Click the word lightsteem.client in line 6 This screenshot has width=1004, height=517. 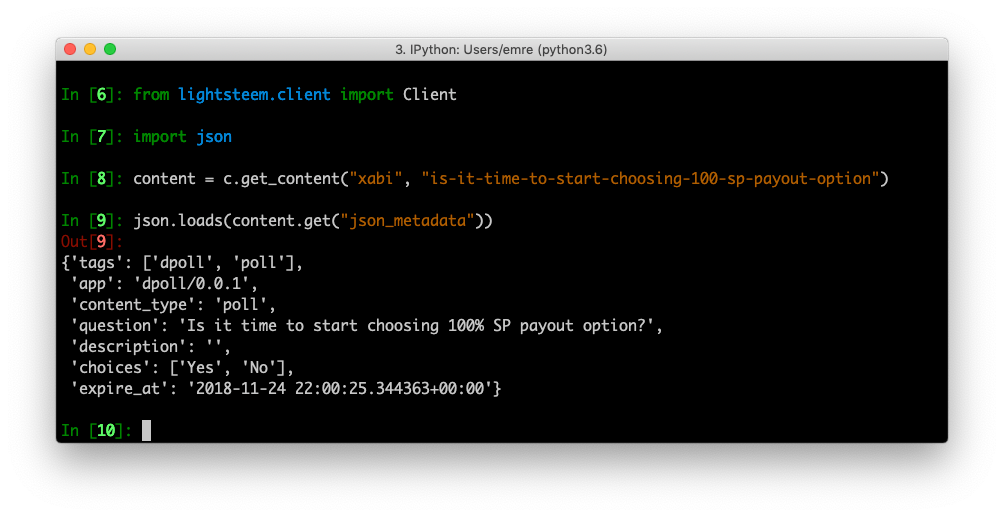(x=254, y=94)
